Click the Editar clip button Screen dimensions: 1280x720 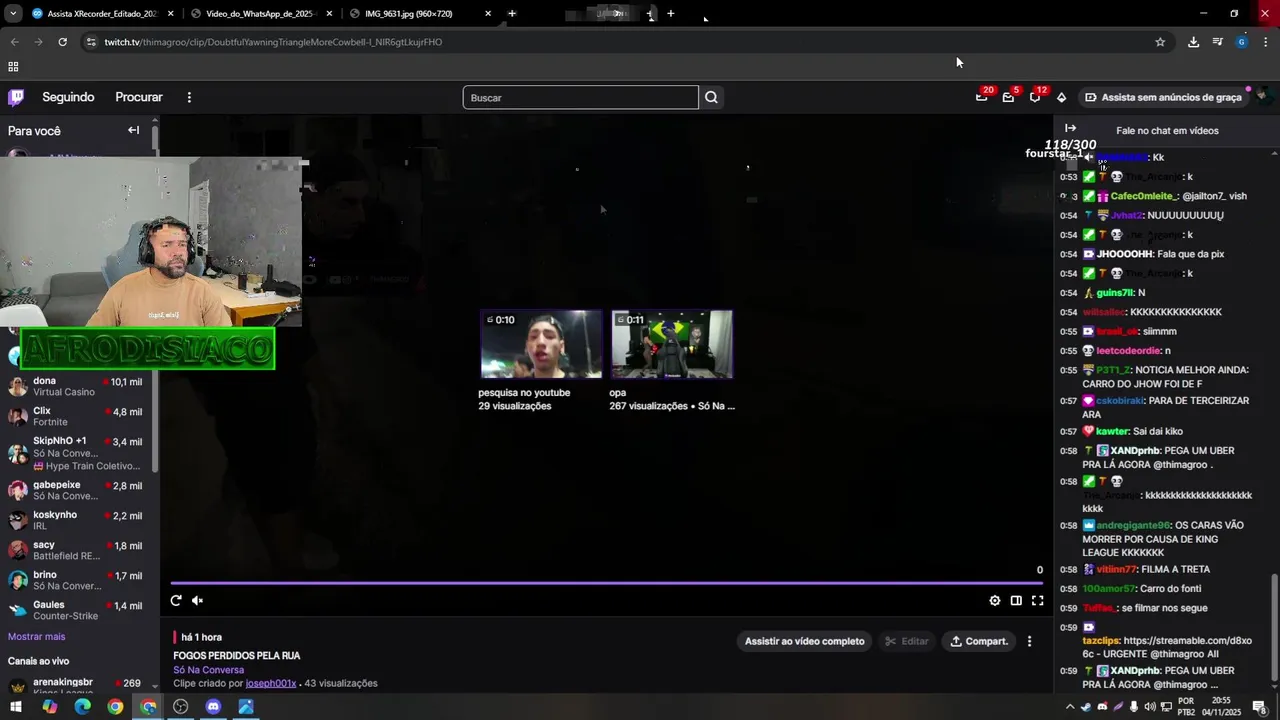point(906,641)
